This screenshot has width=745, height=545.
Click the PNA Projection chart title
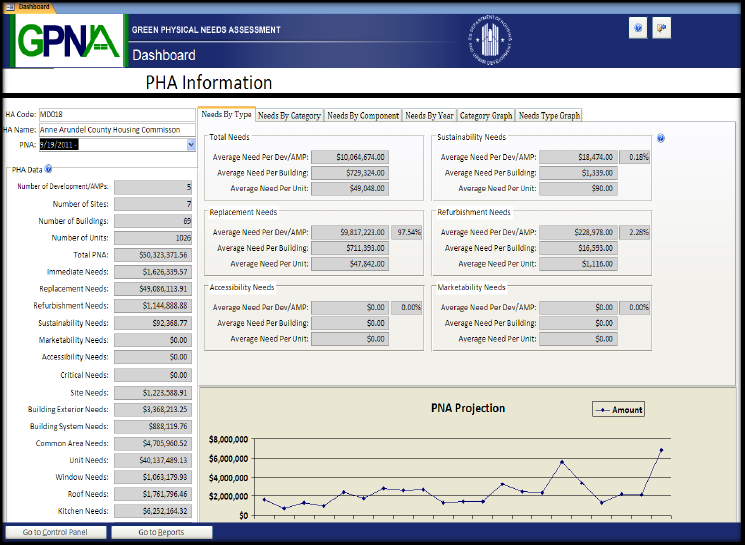(x=468, y=408)
